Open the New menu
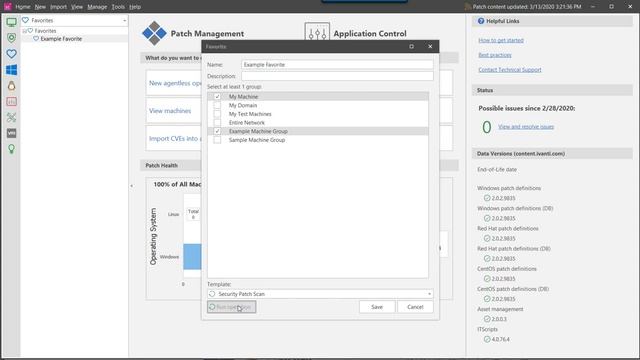This screenshot has height=360, width=640. 40,7
